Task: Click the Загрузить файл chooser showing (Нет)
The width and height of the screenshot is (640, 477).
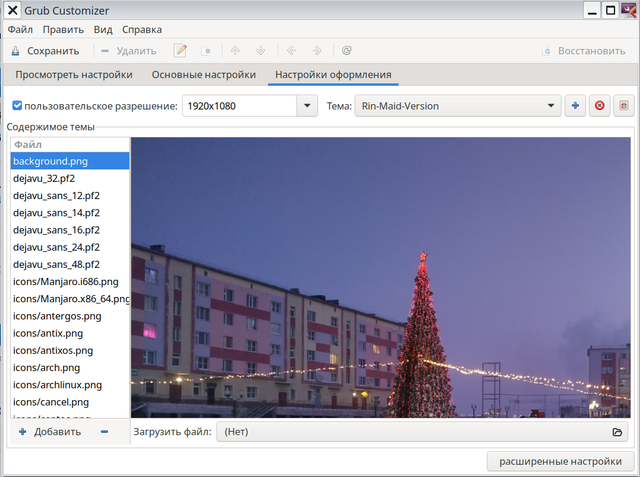Action: 422,432
